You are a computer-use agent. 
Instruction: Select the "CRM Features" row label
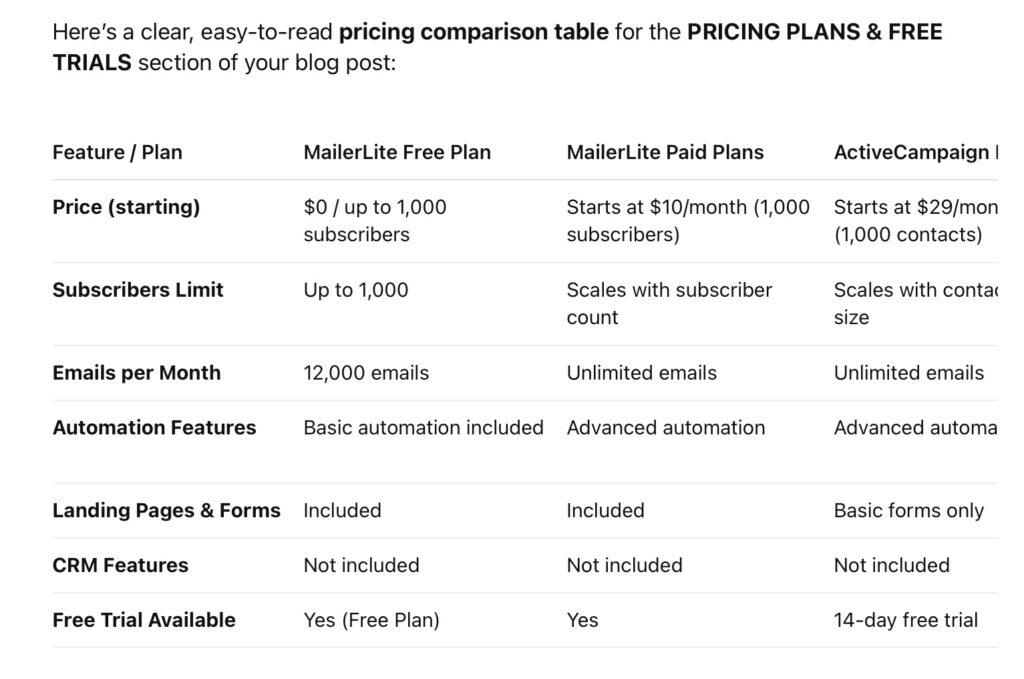118,565
